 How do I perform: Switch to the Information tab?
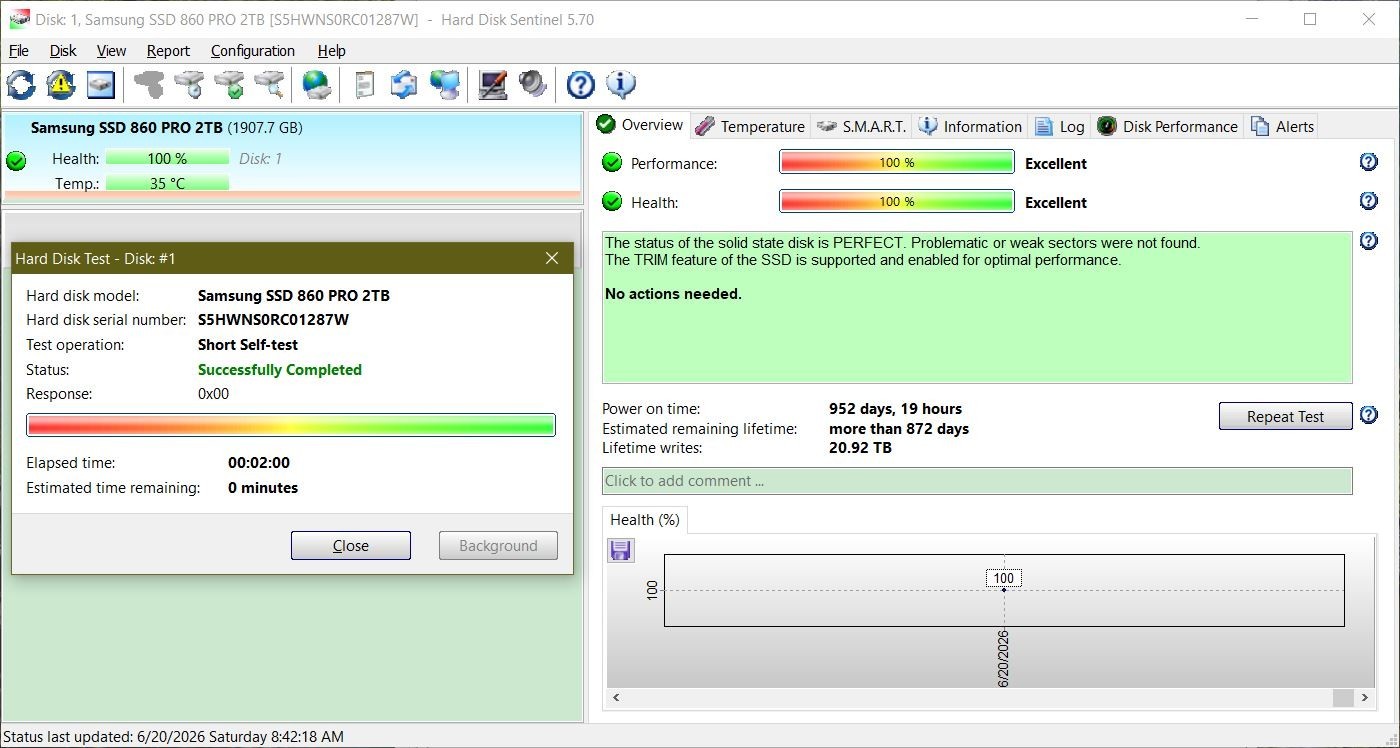pos(970,126)
